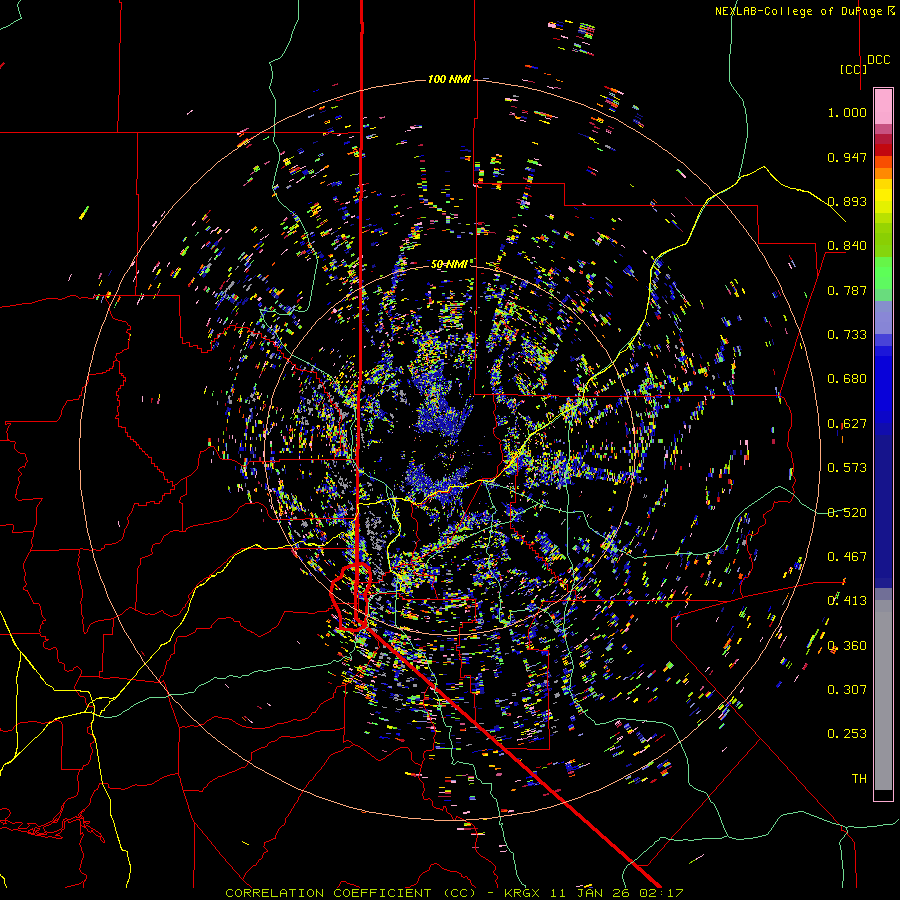This screenshot has width=900, height=900.
Task: Select the 0.840 scale value
Action: (x=847, y=246)
